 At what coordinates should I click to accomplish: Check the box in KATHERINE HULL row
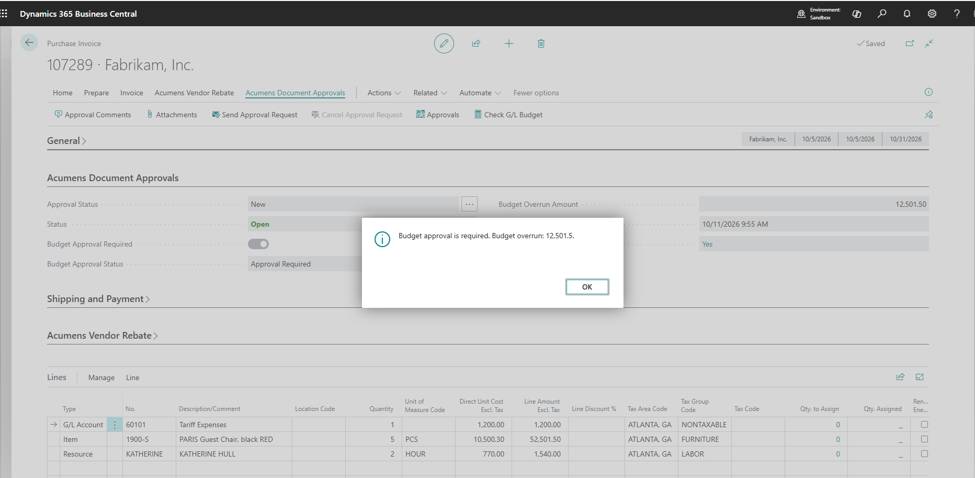click(x=925, y=454)
